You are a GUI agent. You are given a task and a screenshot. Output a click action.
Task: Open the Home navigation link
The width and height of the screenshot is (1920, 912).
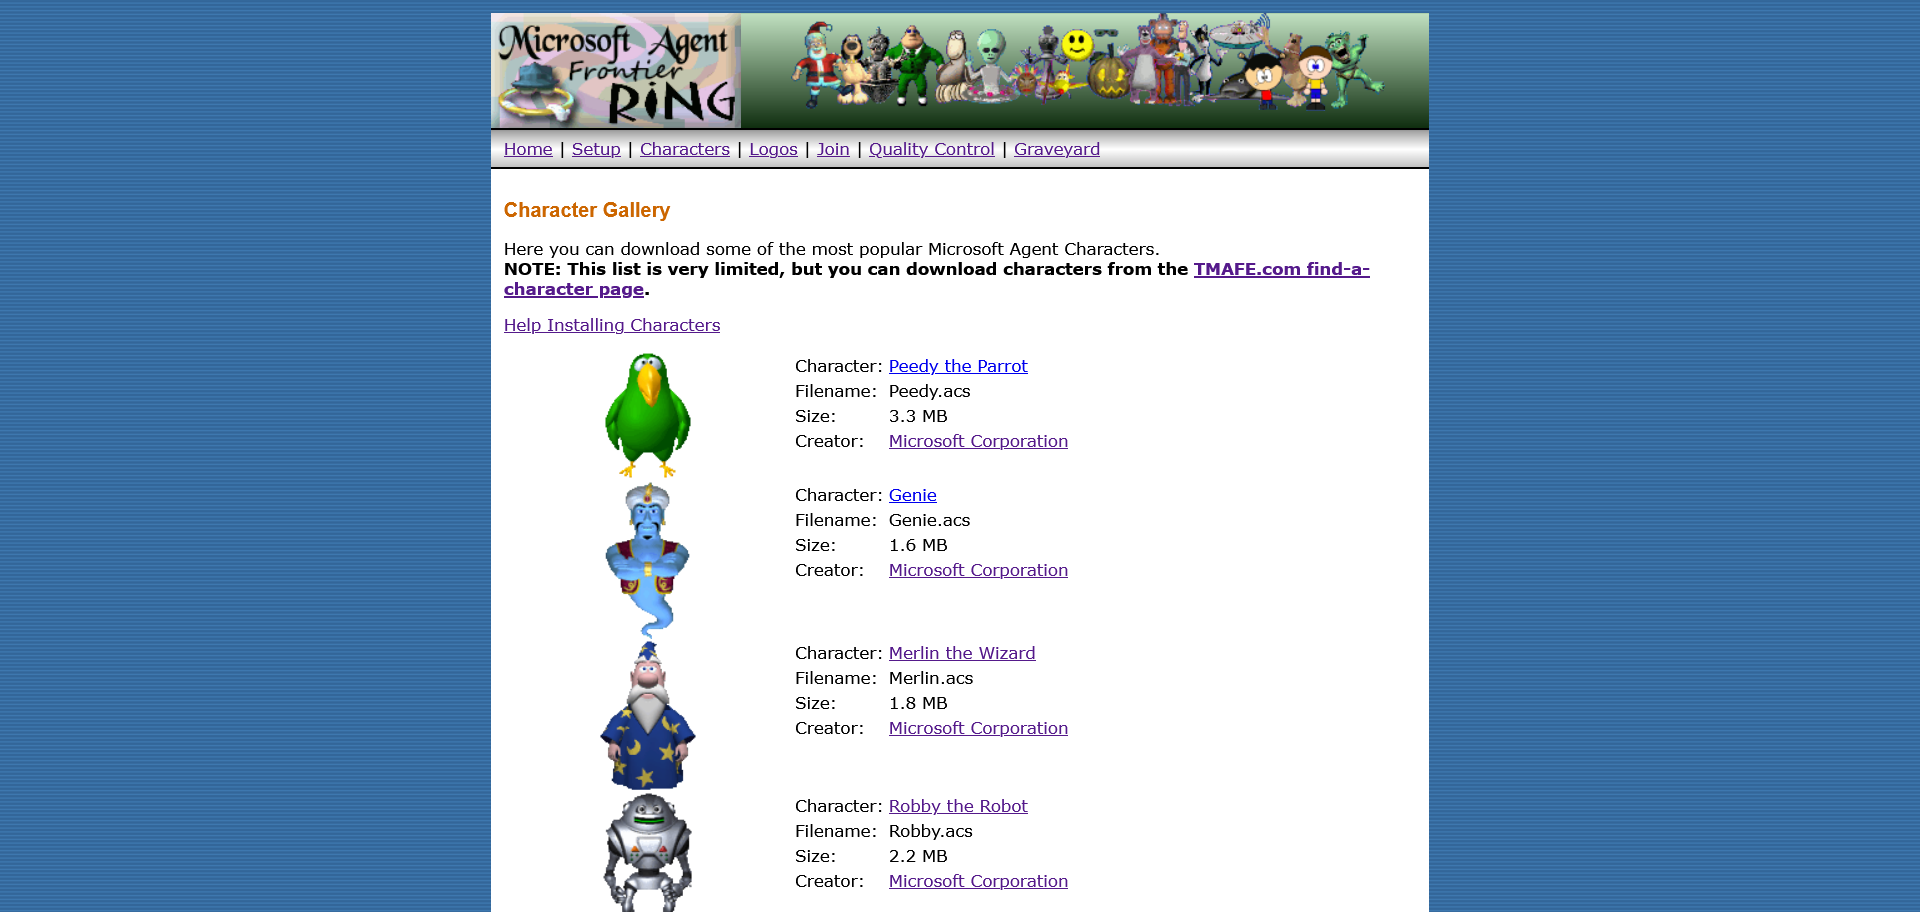(x=528, y=149)
